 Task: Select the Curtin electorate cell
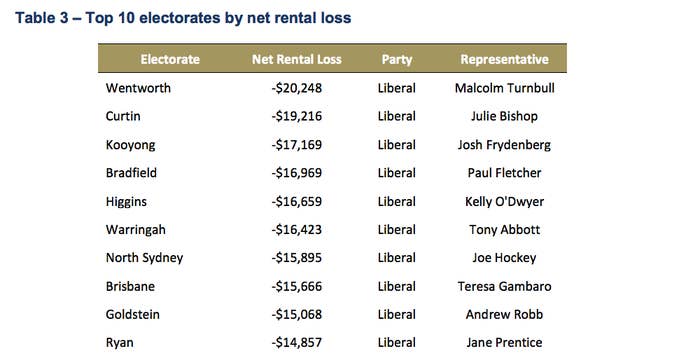[x=123, y=116]
